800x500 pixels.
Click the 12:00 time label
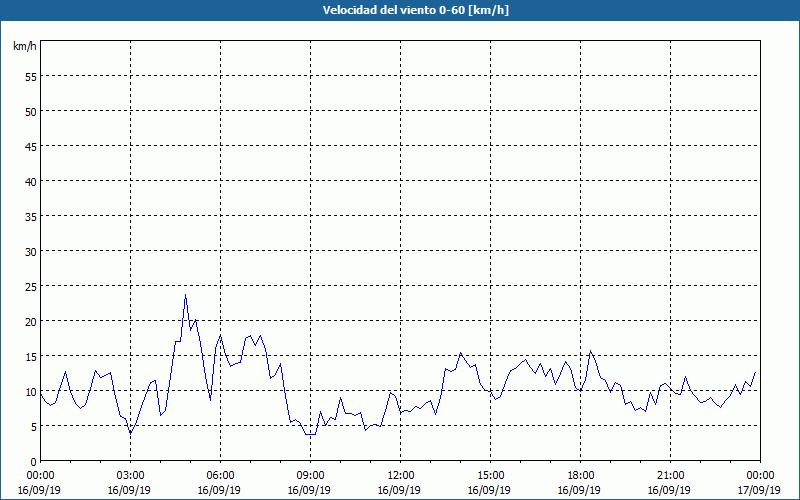coord(401,476)
